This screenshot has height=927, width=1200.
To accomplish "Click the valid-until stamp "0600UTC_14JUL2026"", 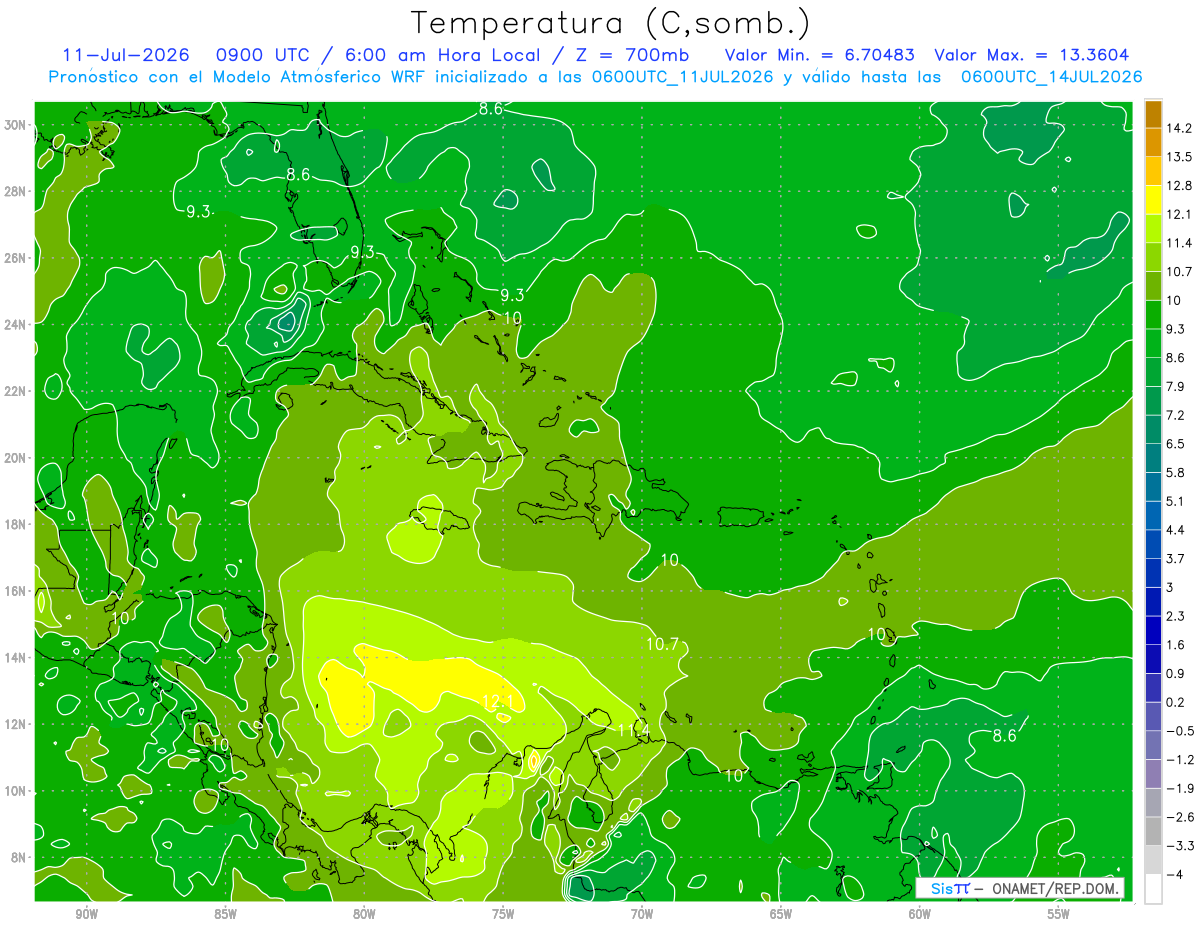I will [x=1051, y=76].
